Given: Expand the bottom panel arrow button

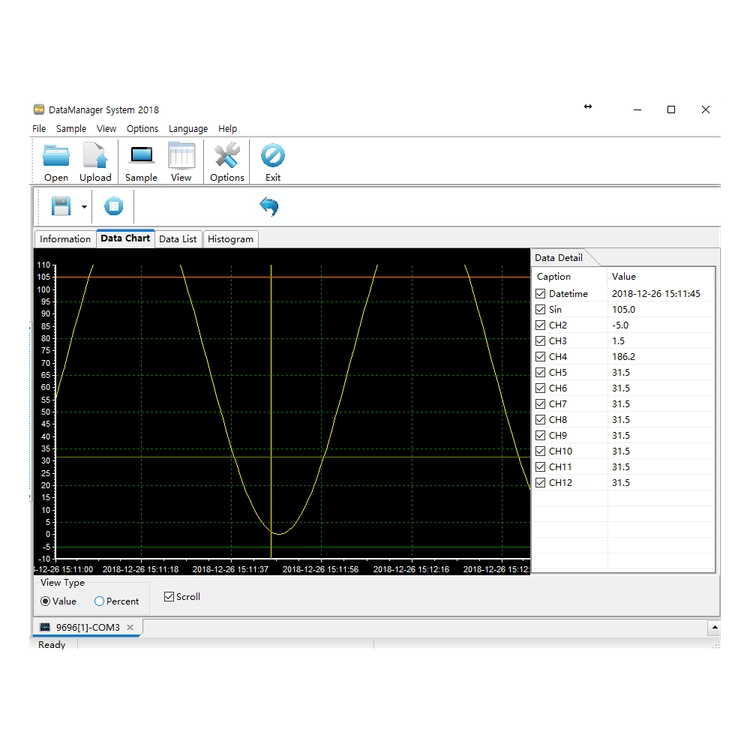Looking at the screenshot, I should pos(715,627).
